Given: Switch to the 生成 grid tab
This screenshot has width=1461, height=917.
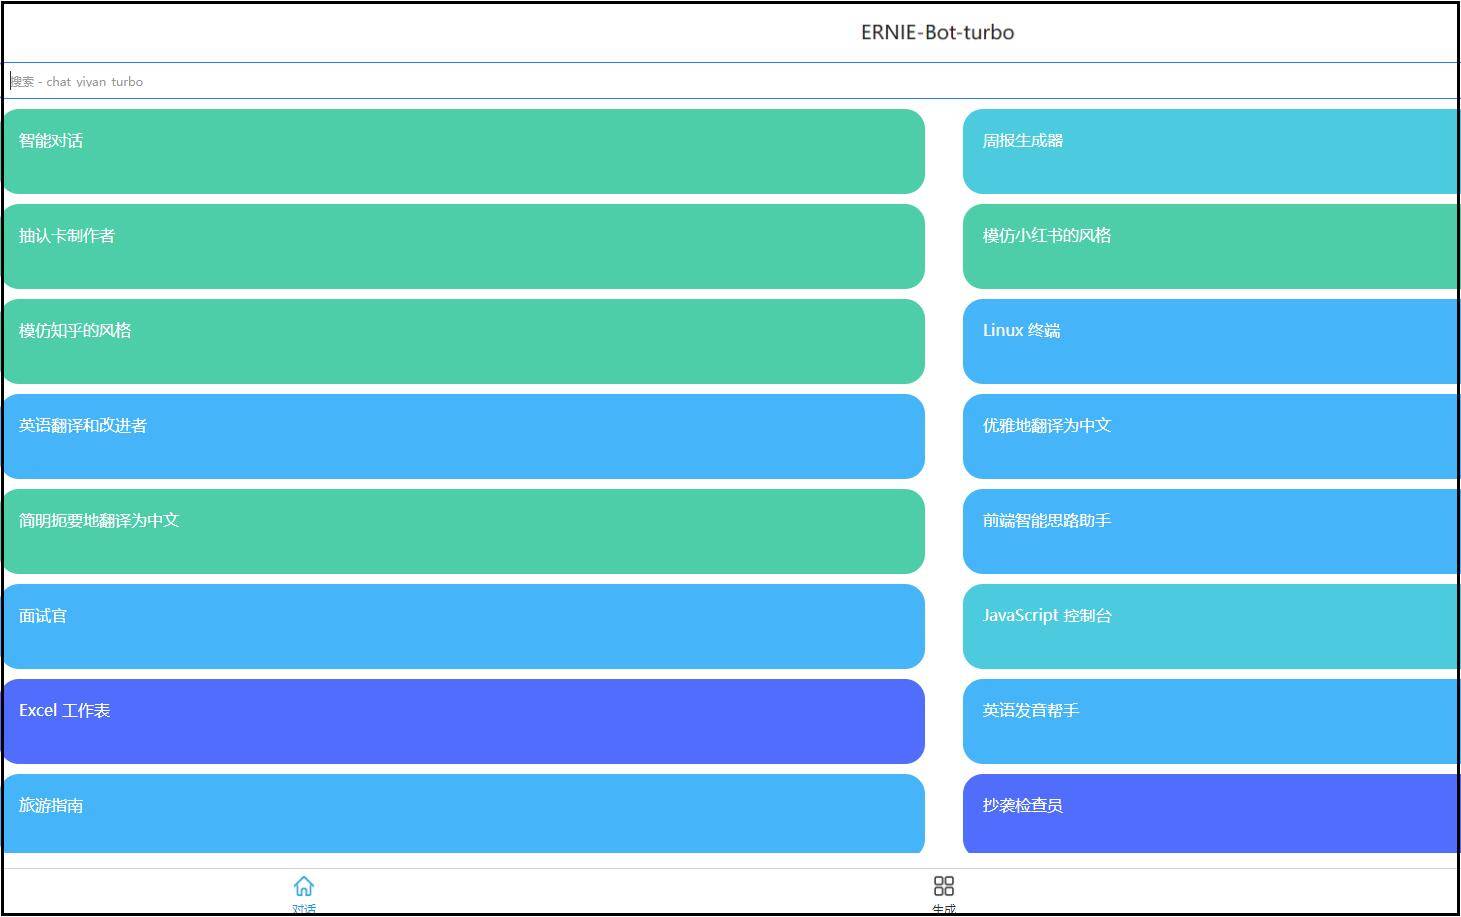Looking at the screenshot, I should click(943, 887).
